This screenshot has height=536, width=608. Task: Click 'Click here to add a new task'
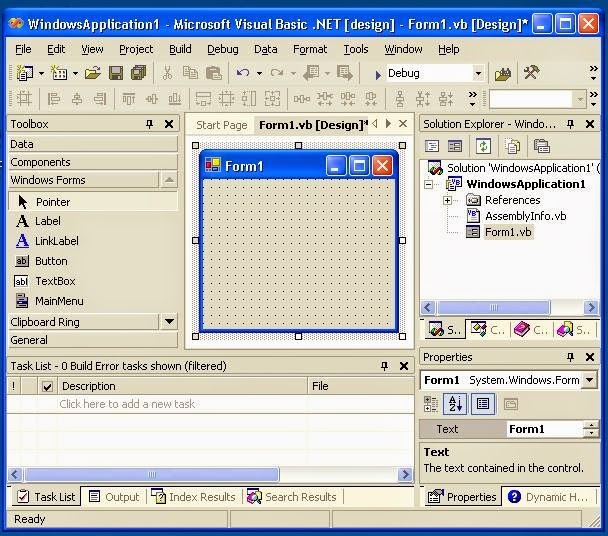point(127,404)
